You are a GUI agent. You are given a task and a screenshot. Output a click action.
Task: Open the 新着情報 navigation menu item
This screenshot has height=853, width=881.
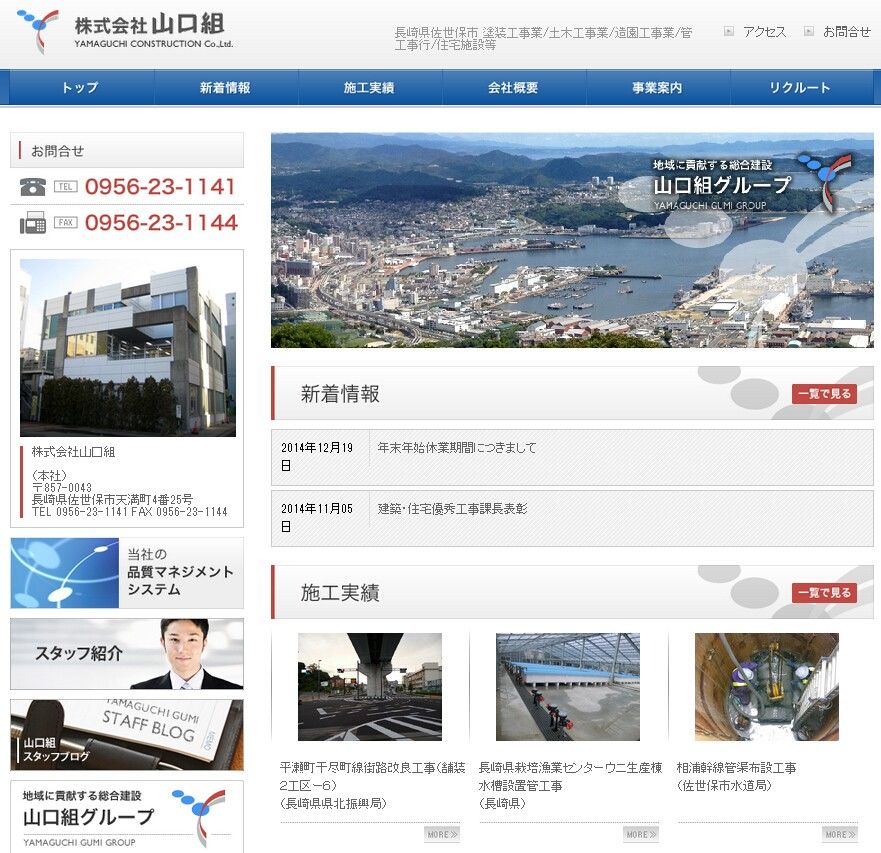click(226, 88)
